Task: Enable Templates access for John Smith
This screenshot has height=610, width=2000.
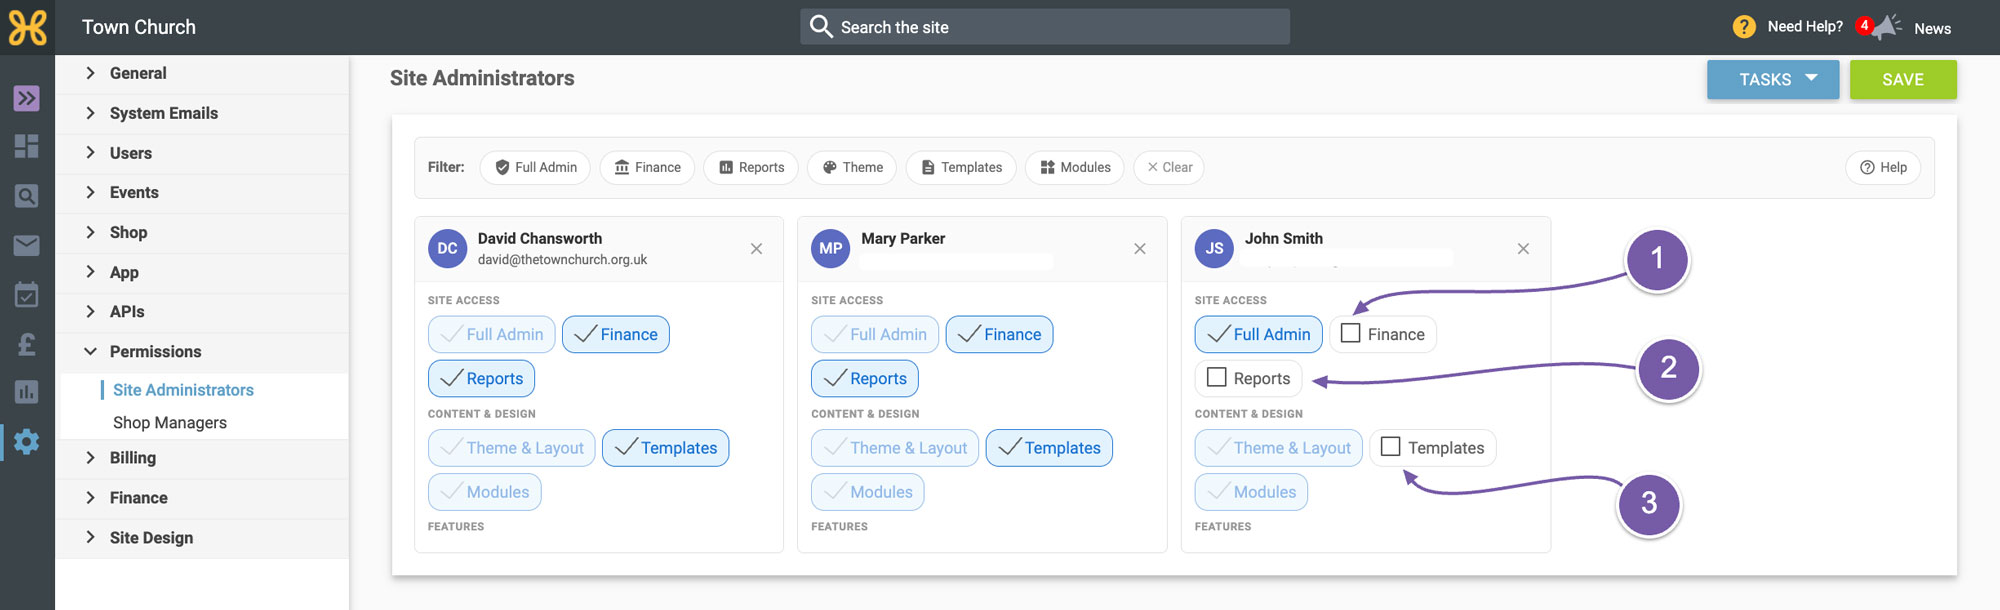Action: pos(1390,446)
